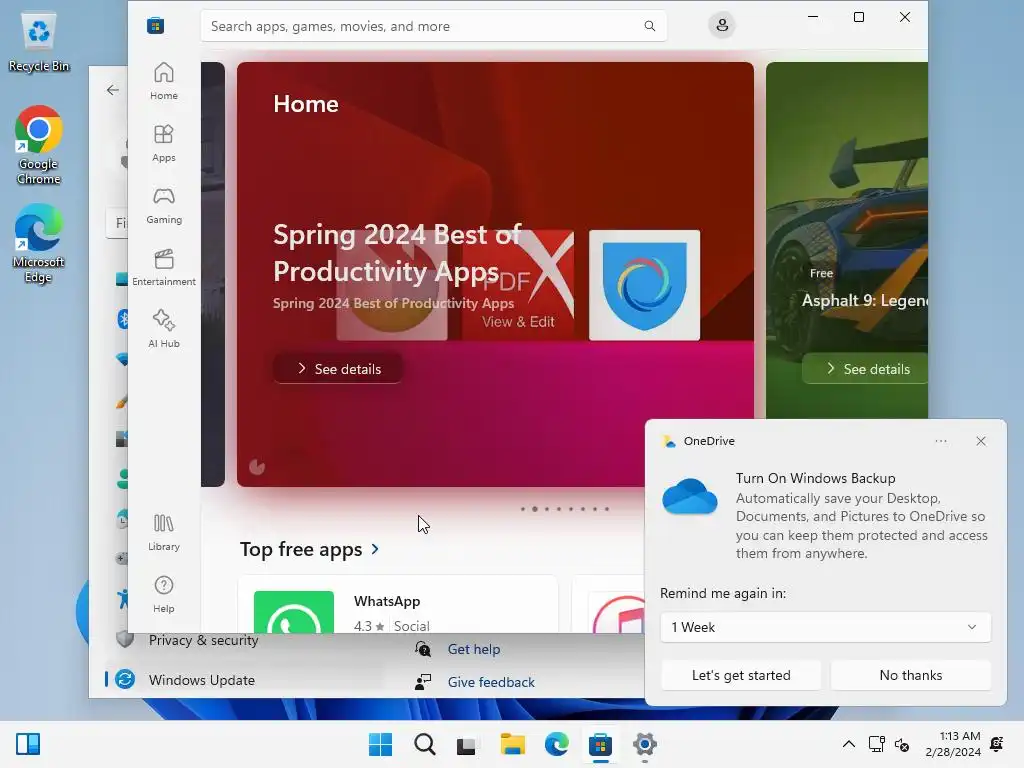Expand Top free apps with chevron
Screen dimensions: 1024x768
(375, 549)
